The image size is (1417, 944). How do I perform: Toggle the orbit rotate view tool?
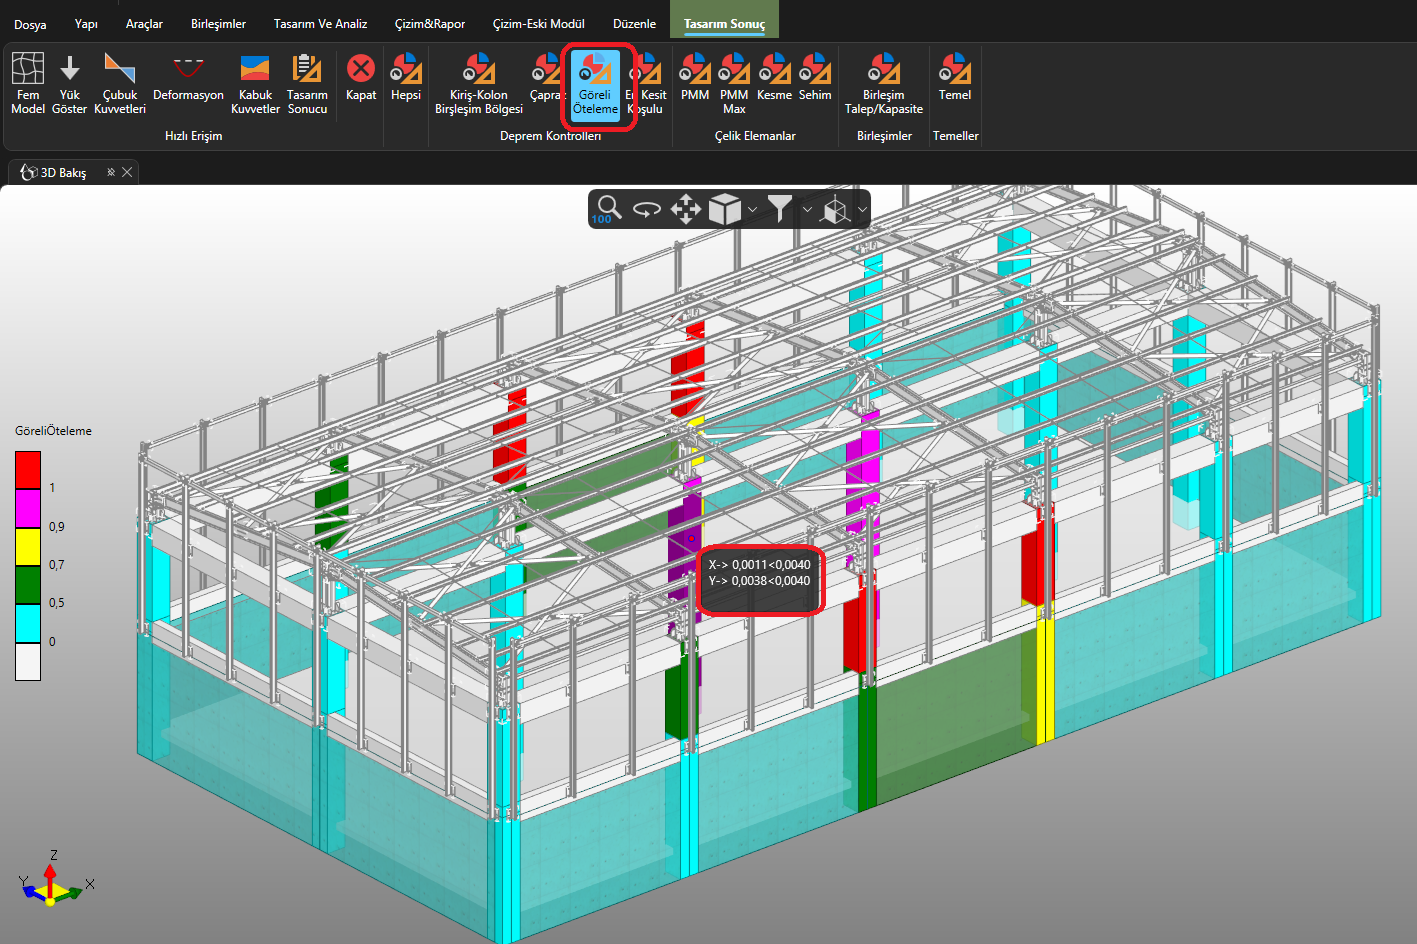pyautogui.click(x=647, y=209)
